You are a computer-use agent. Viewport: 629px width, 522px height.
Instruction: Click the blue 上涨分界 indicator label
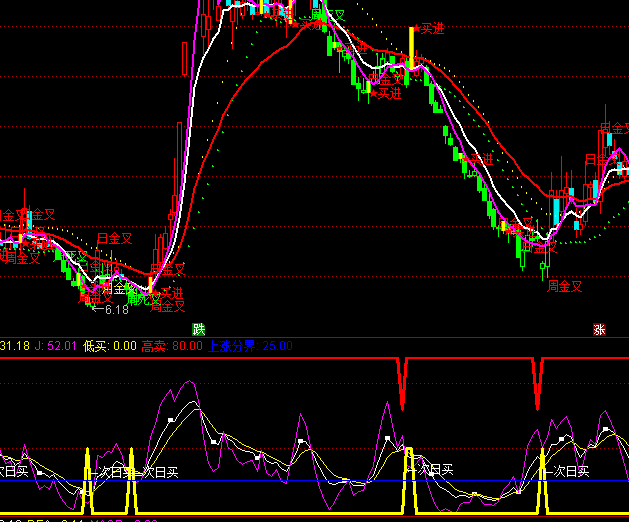tap(232, 346)
